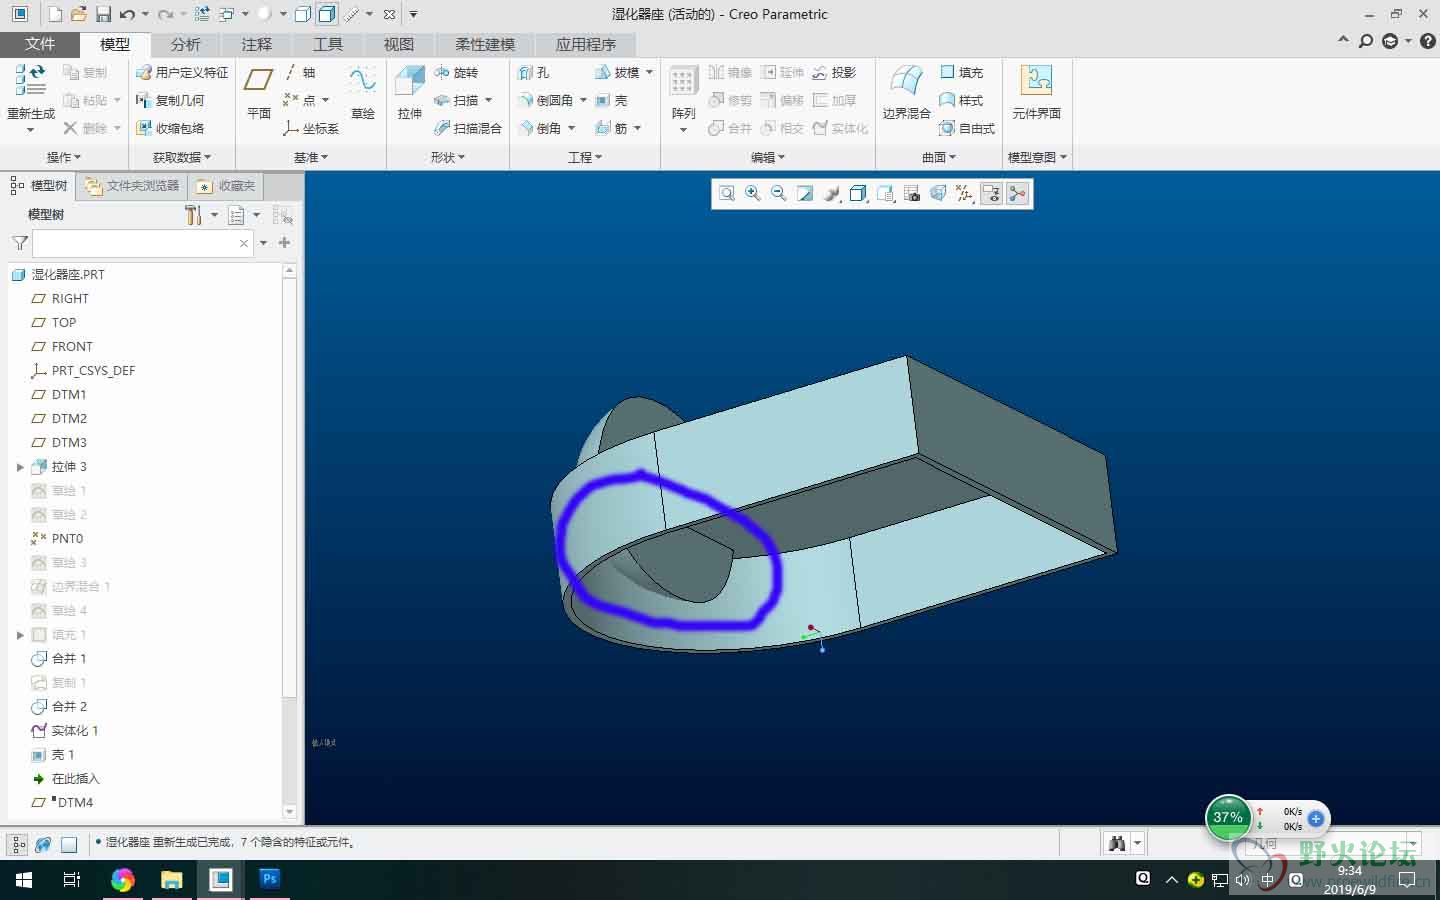Open the Round (倒圆角) dropdown arrow
1440x900 pixels.
click(x=583, y=100)
